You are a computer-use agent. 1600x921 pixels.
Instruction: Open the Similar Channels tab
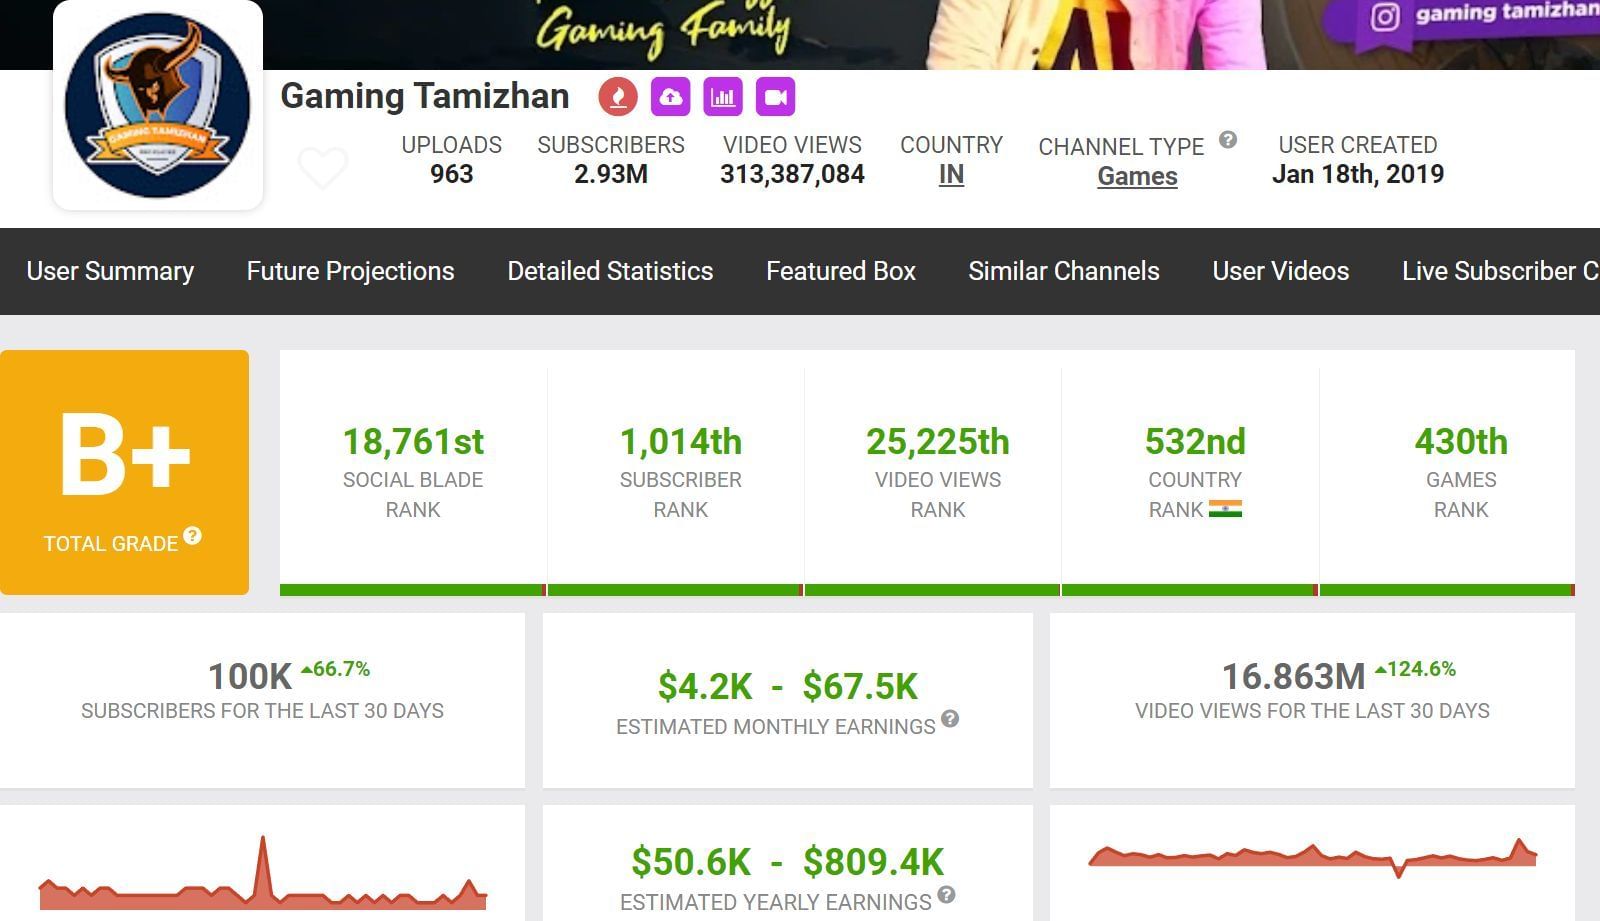click(x=1063, y=271)
